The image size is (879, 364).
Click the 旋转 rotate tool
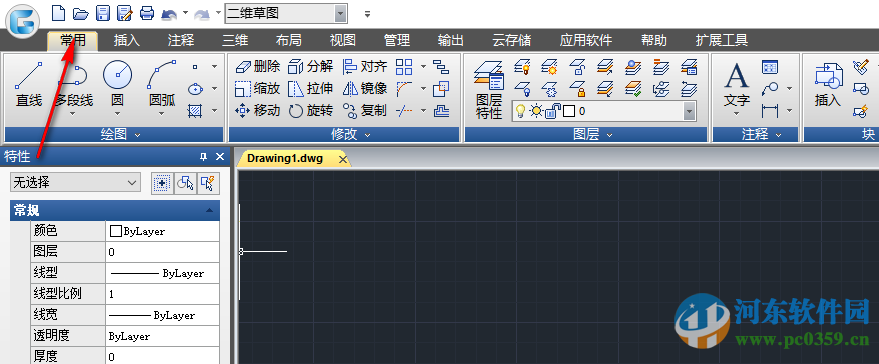pos(311,110)
